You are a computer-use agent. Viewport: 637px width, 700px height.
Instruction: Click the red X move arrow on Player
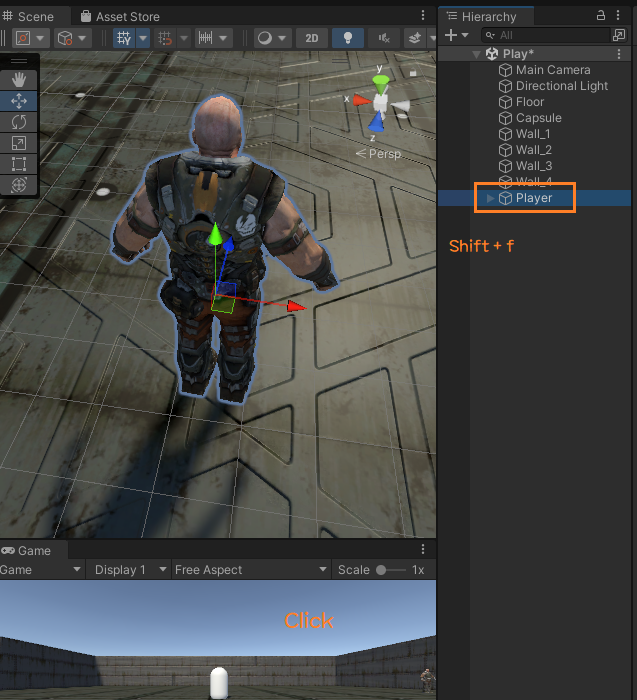tap(296, 306)
